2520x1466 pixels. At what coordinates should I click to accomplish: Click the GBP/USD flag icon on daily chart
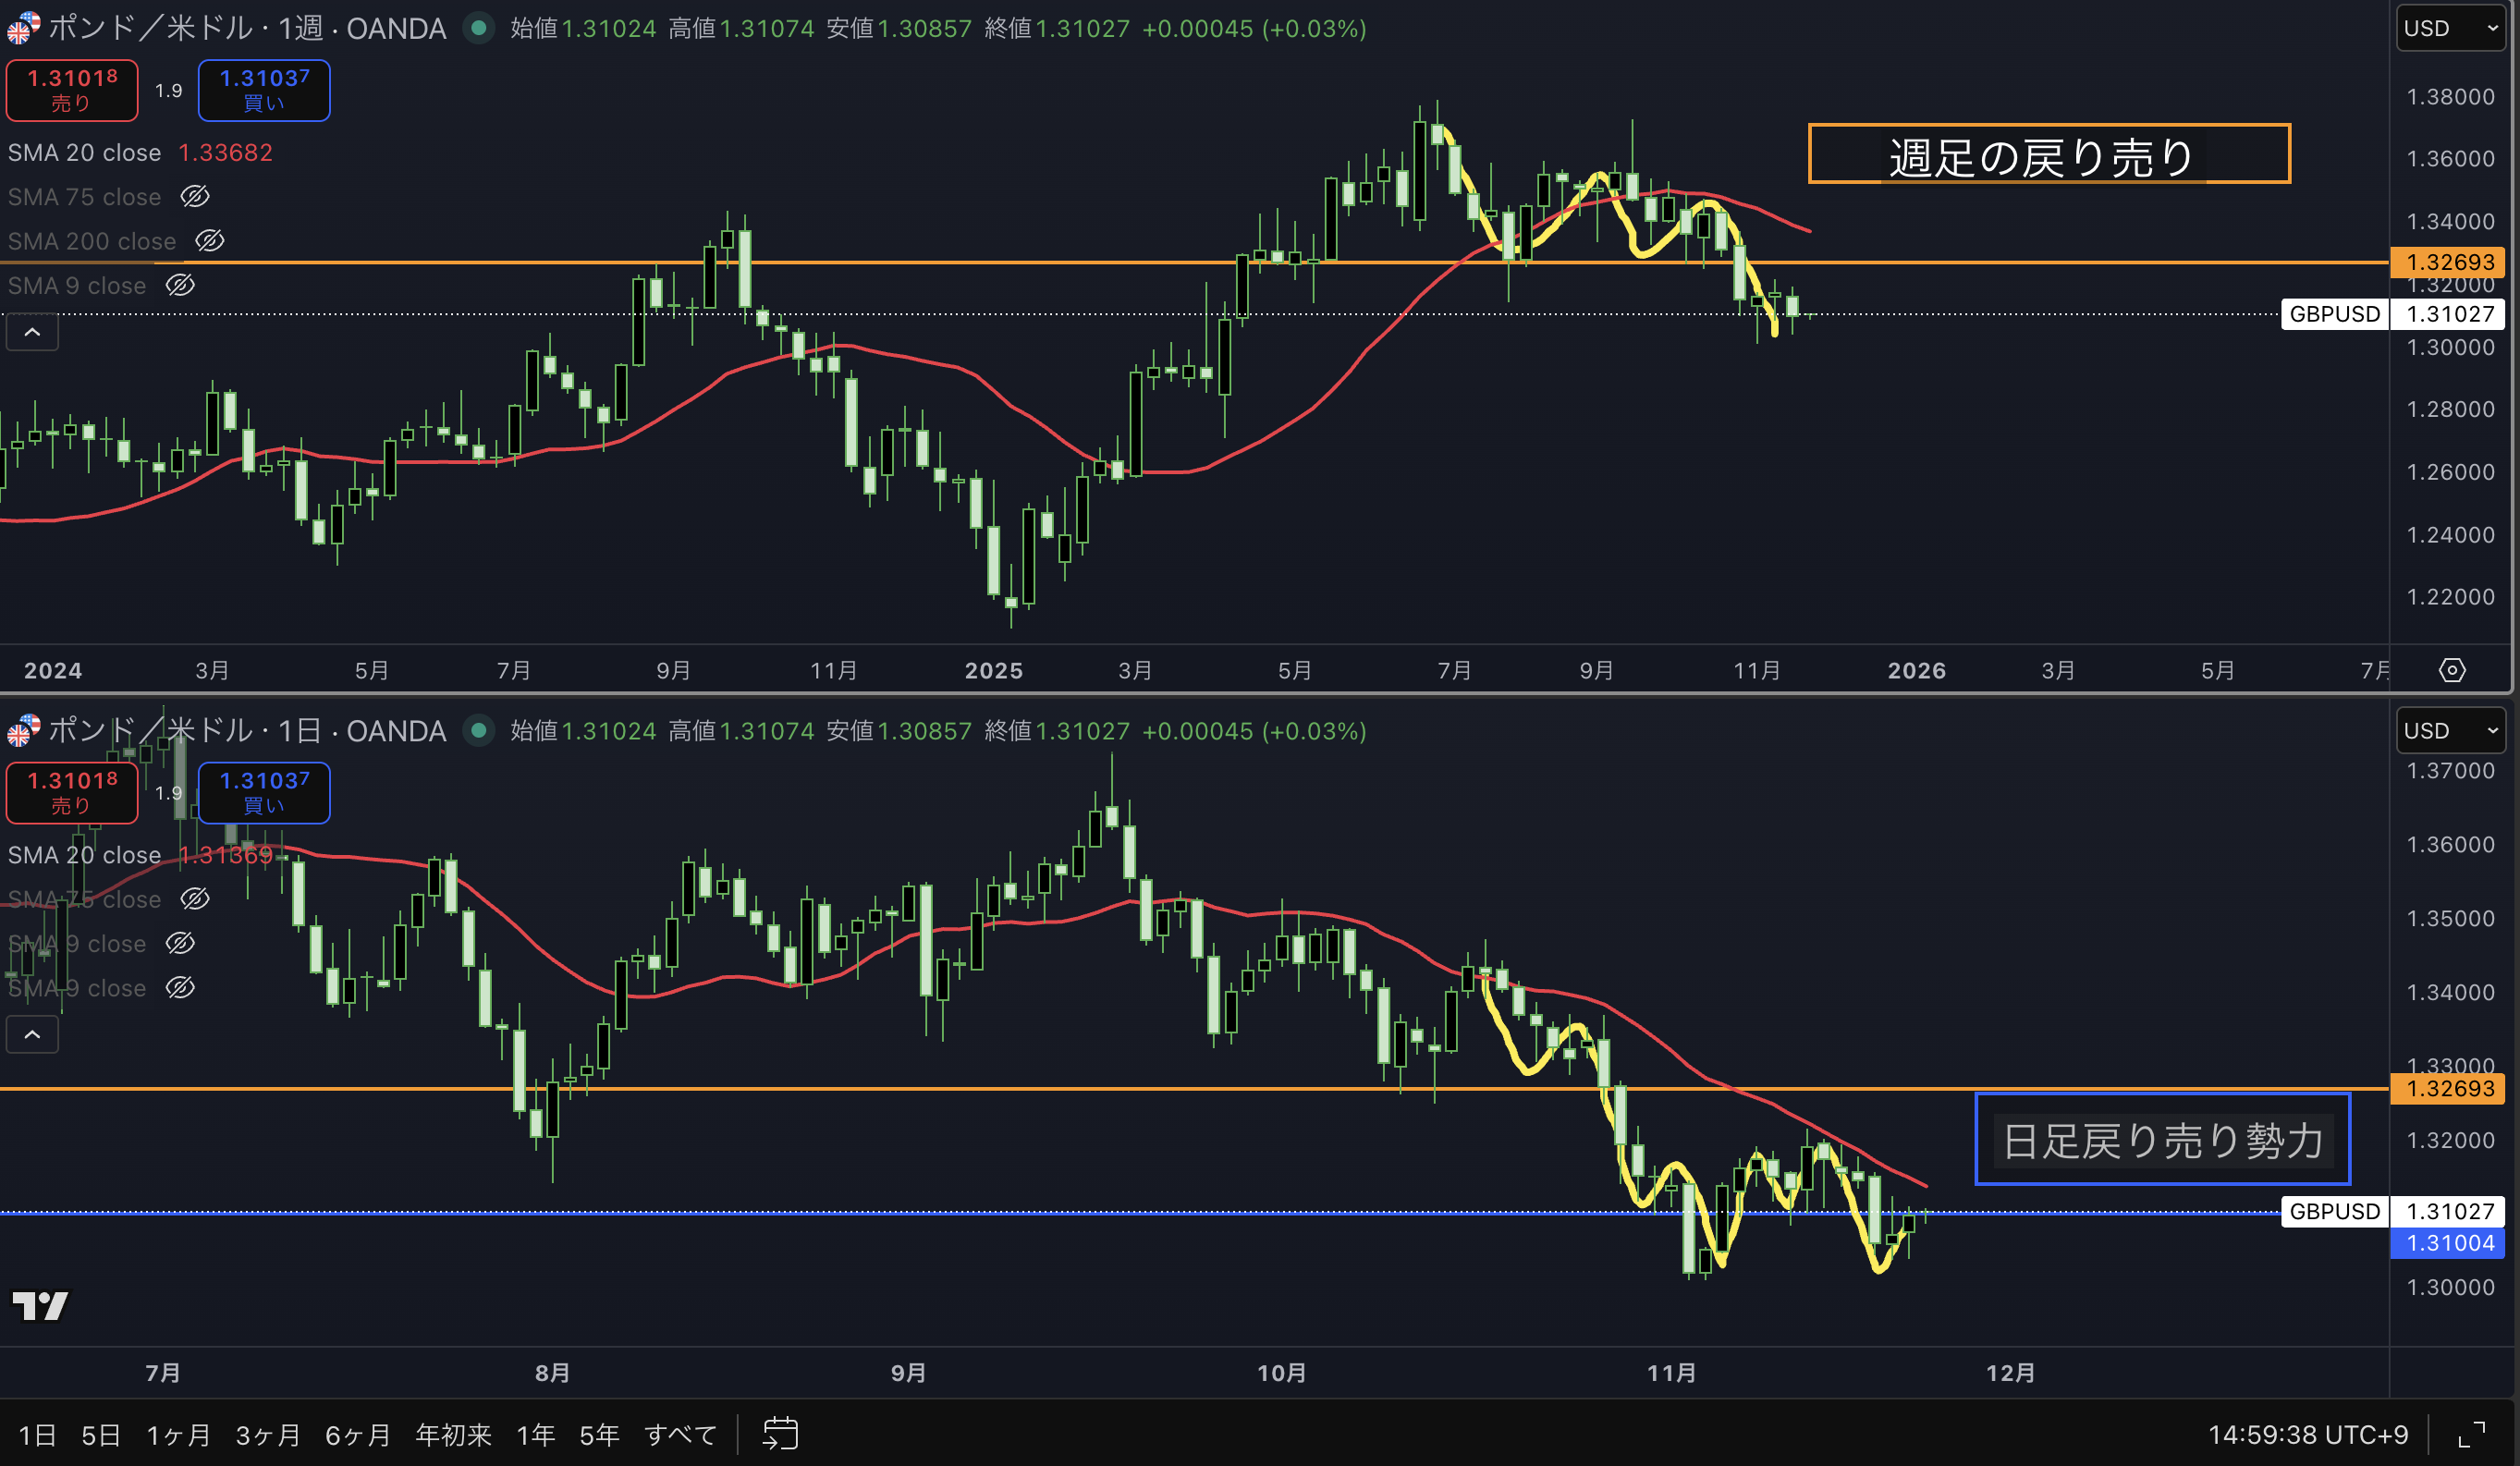(22, 730)
